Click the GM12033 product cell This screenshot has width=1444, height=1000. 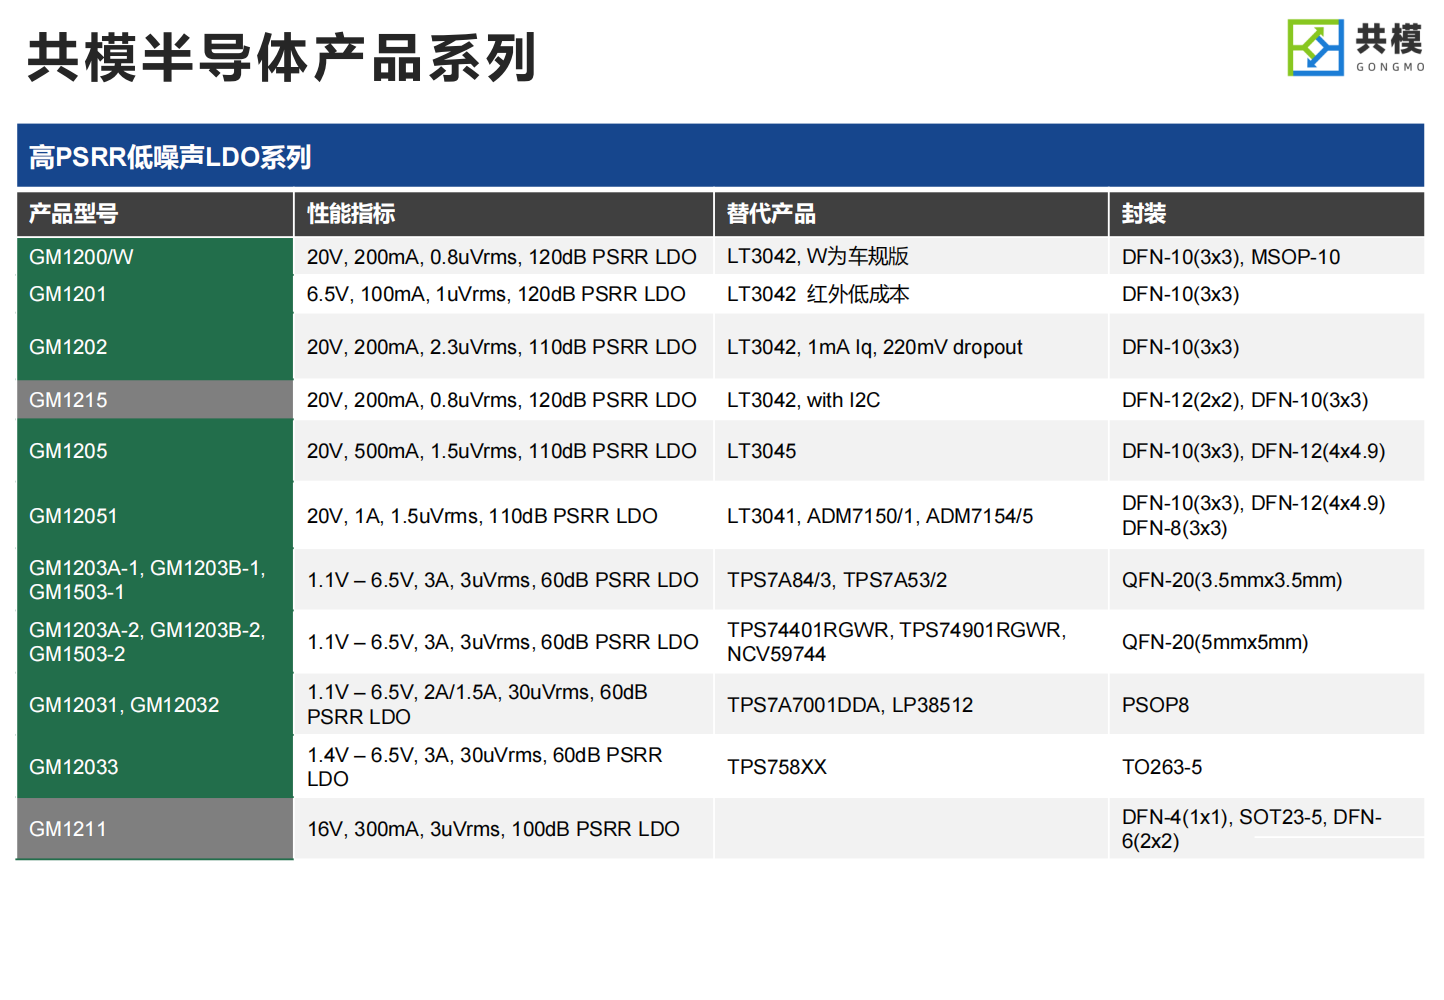click(x=74, y=767)
